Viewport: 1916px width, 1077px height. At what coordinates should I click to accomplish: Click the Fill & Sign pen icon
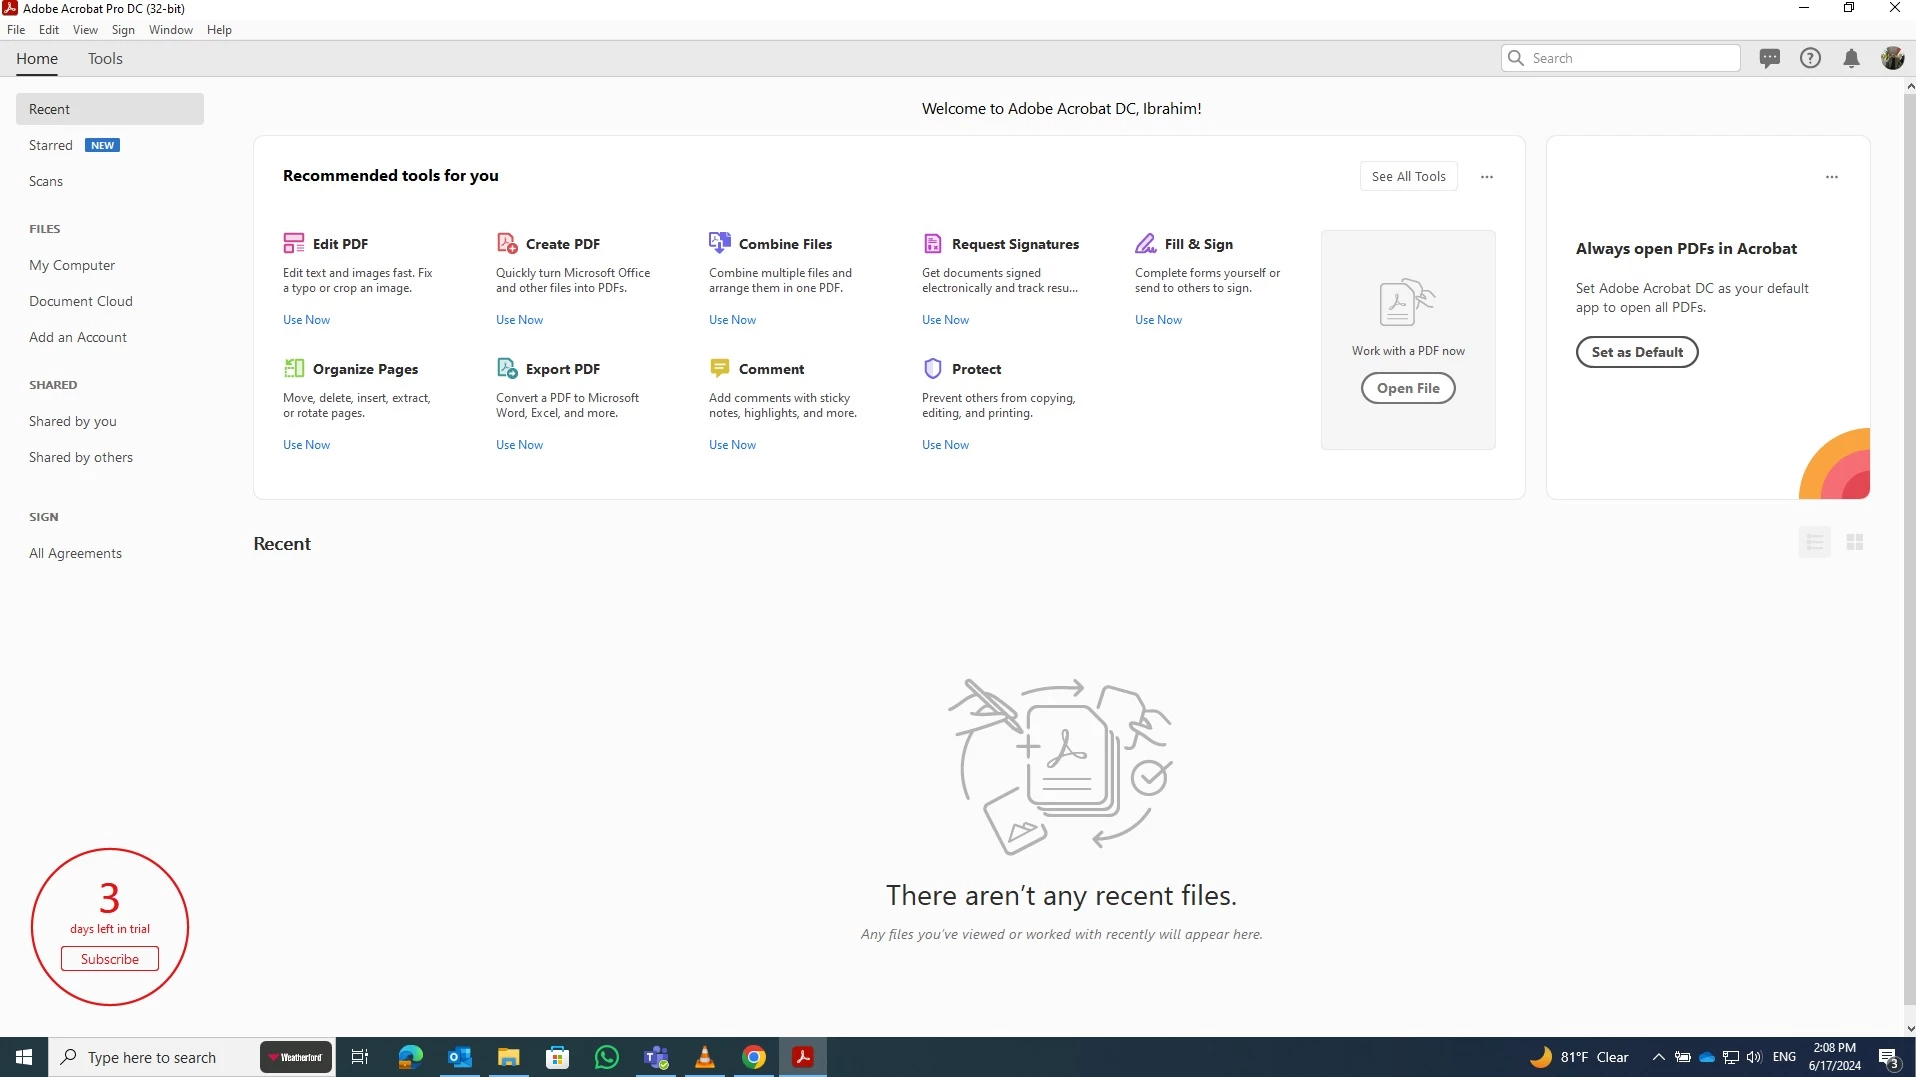(x=1146, y=243)
